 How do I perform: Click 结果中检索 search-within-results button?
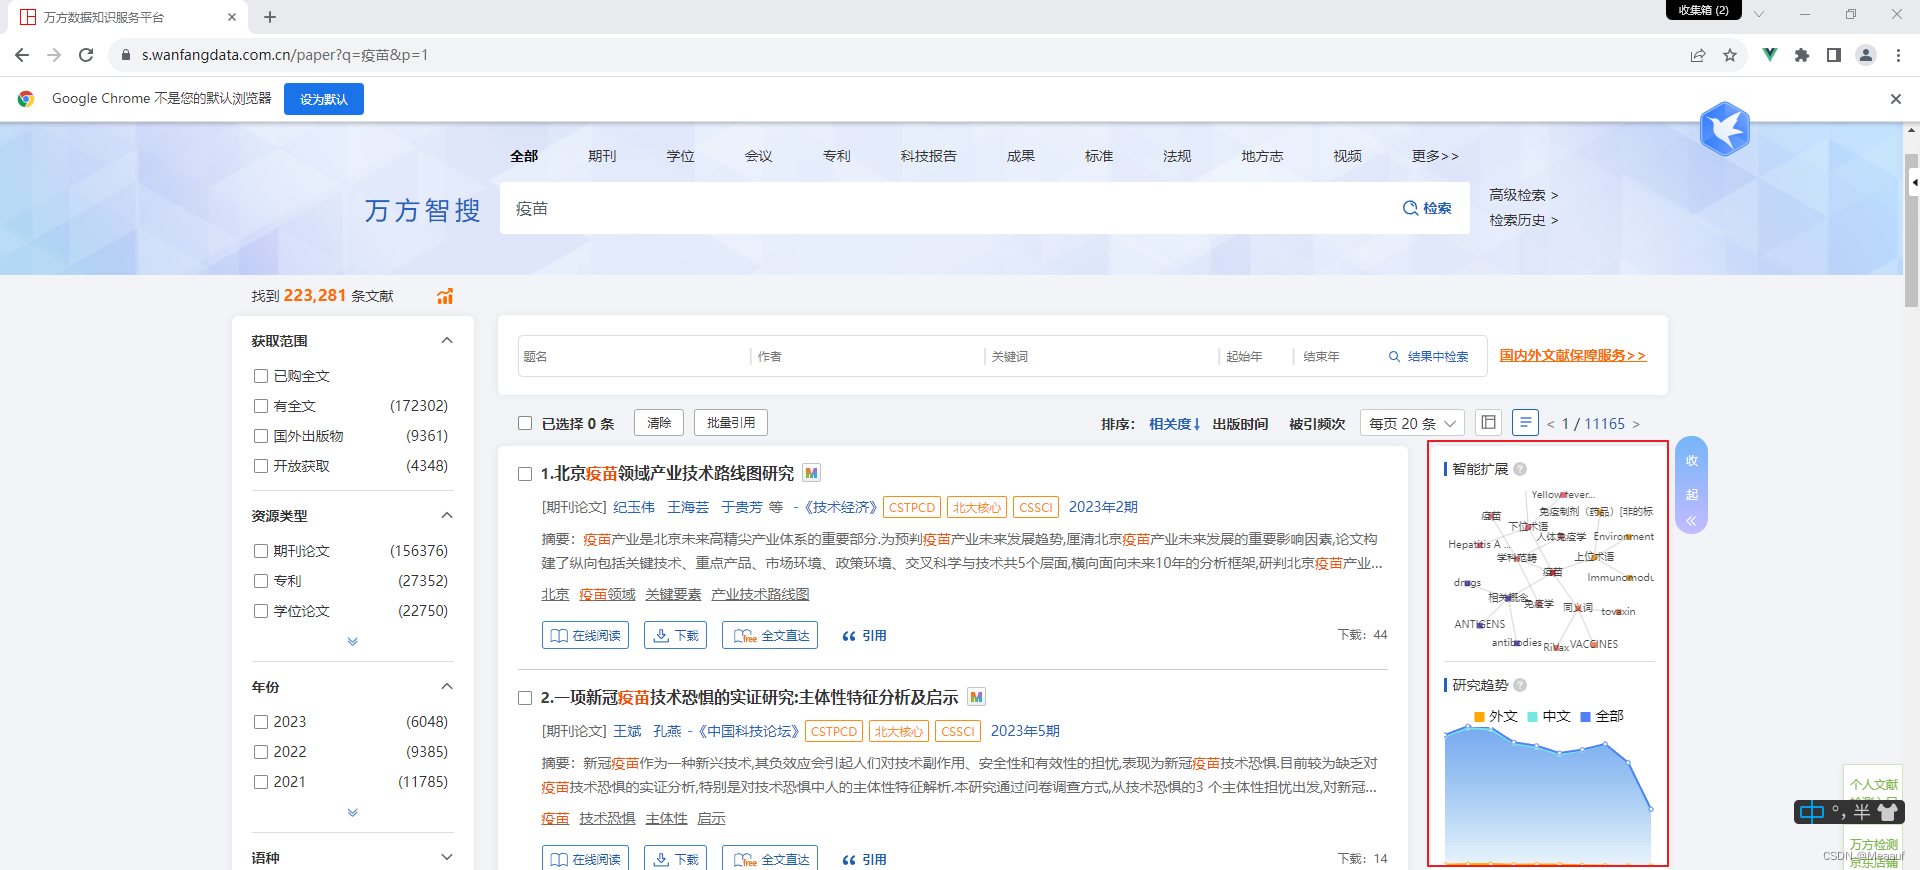click(1429, 357)
